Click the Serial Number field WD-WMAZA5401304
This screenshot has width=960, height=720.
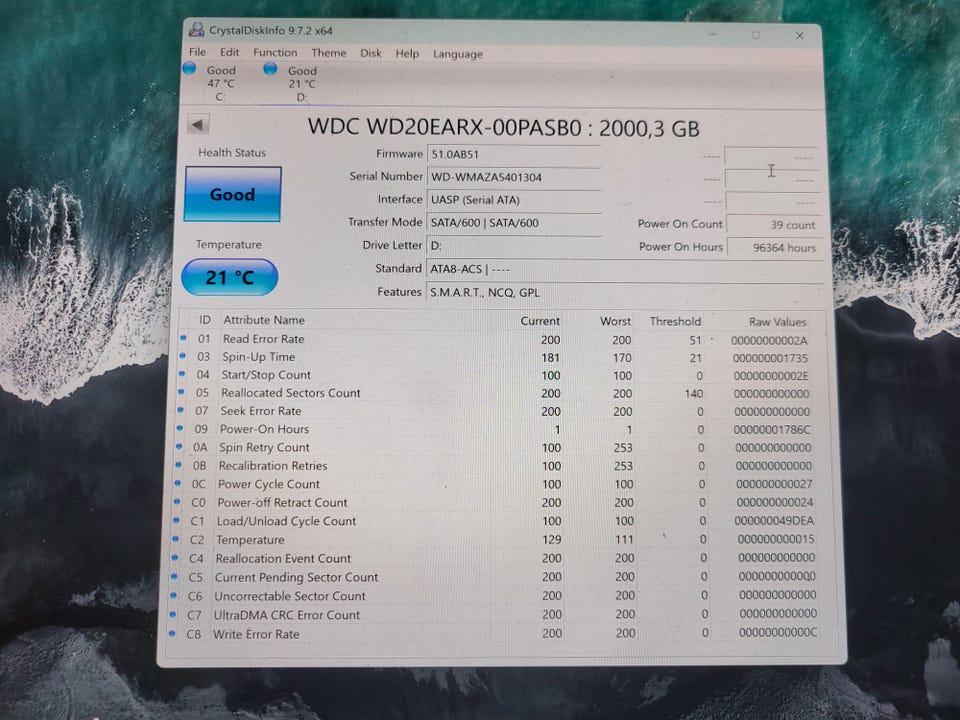click(x=514, y=177)
